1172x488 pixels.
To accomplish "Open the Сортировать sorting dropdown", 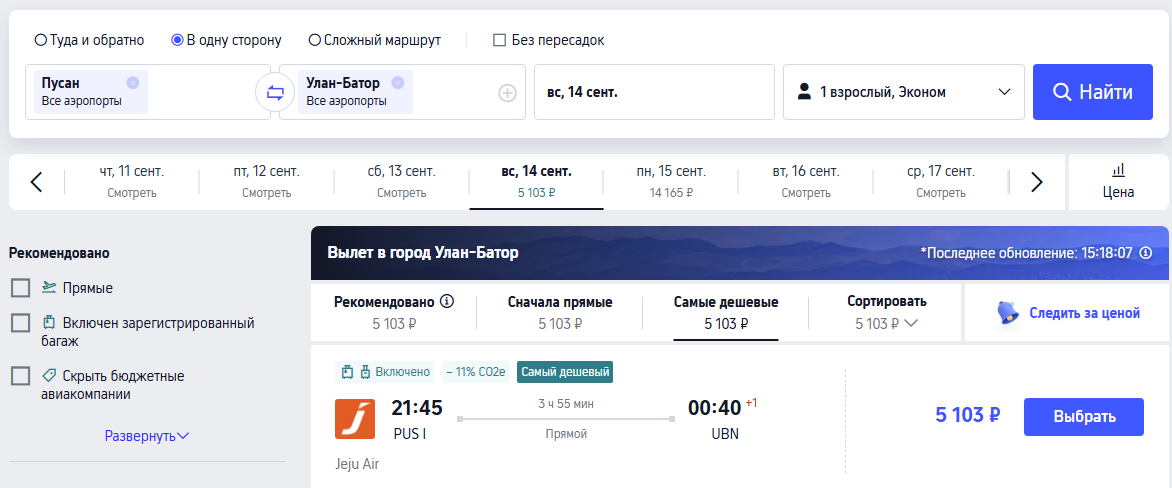I will [886, 312].
